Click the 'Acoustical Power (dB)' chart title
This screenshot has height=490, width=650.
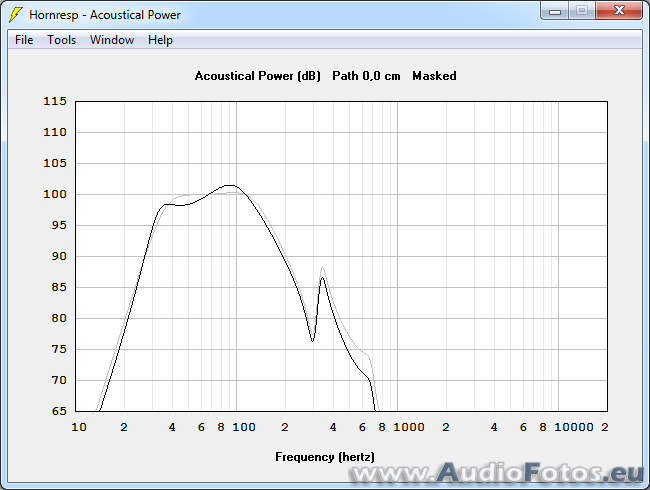pyautogui.click(x=257, y=76)
